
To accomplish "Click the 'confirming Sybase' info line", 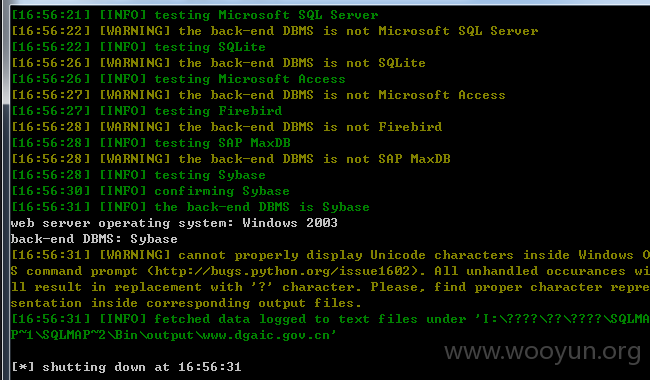I will pos(150,191).
